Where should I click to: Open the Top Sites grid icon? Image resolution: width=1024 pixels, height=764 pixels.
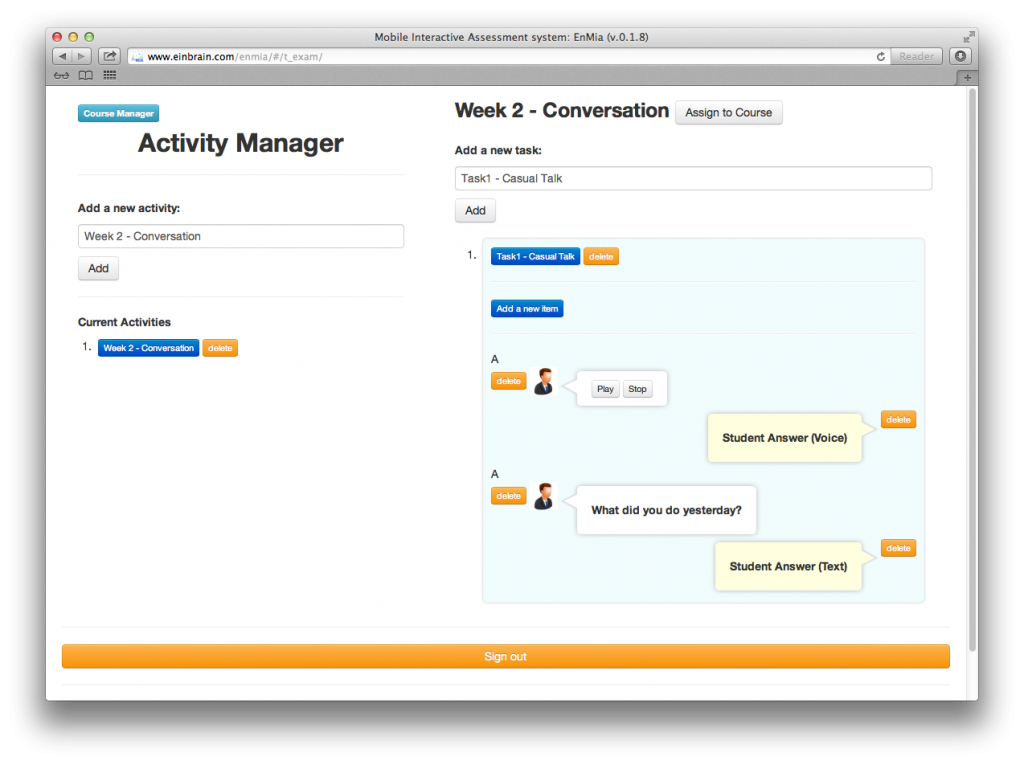tap(110, 75)
